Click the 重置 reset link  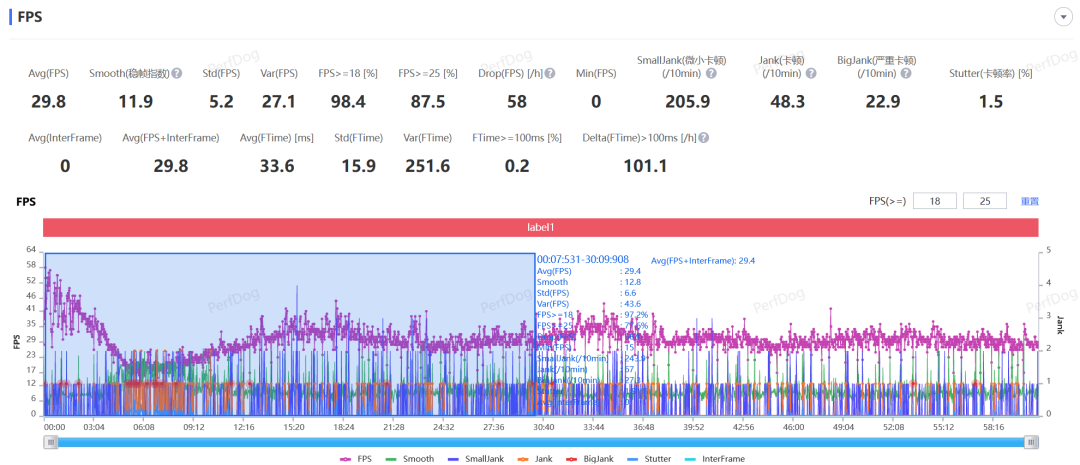(x=1029, y=201)
